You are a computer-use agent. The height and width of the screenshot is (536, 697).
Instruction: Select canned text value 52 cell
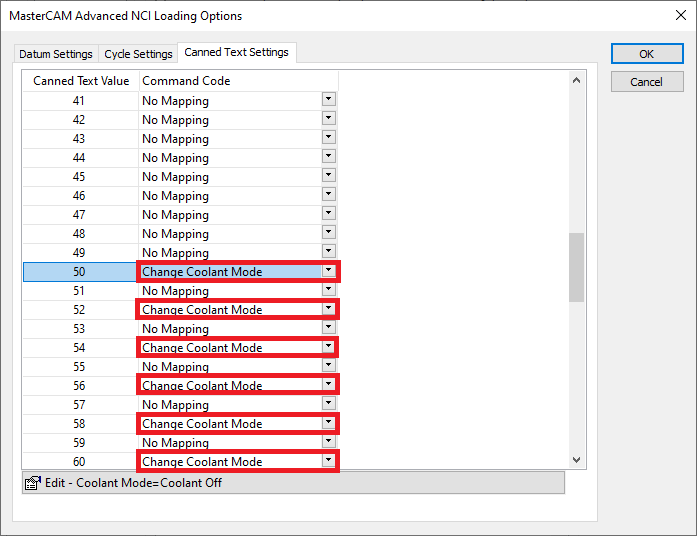(x=80, y=310)
